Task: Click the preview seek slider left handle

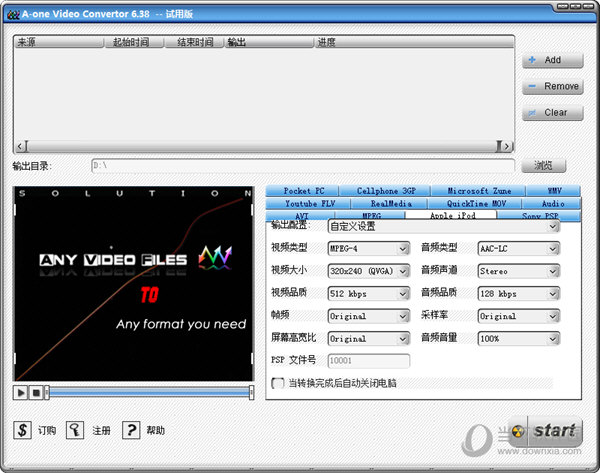Action: click(x=47, y=393)
